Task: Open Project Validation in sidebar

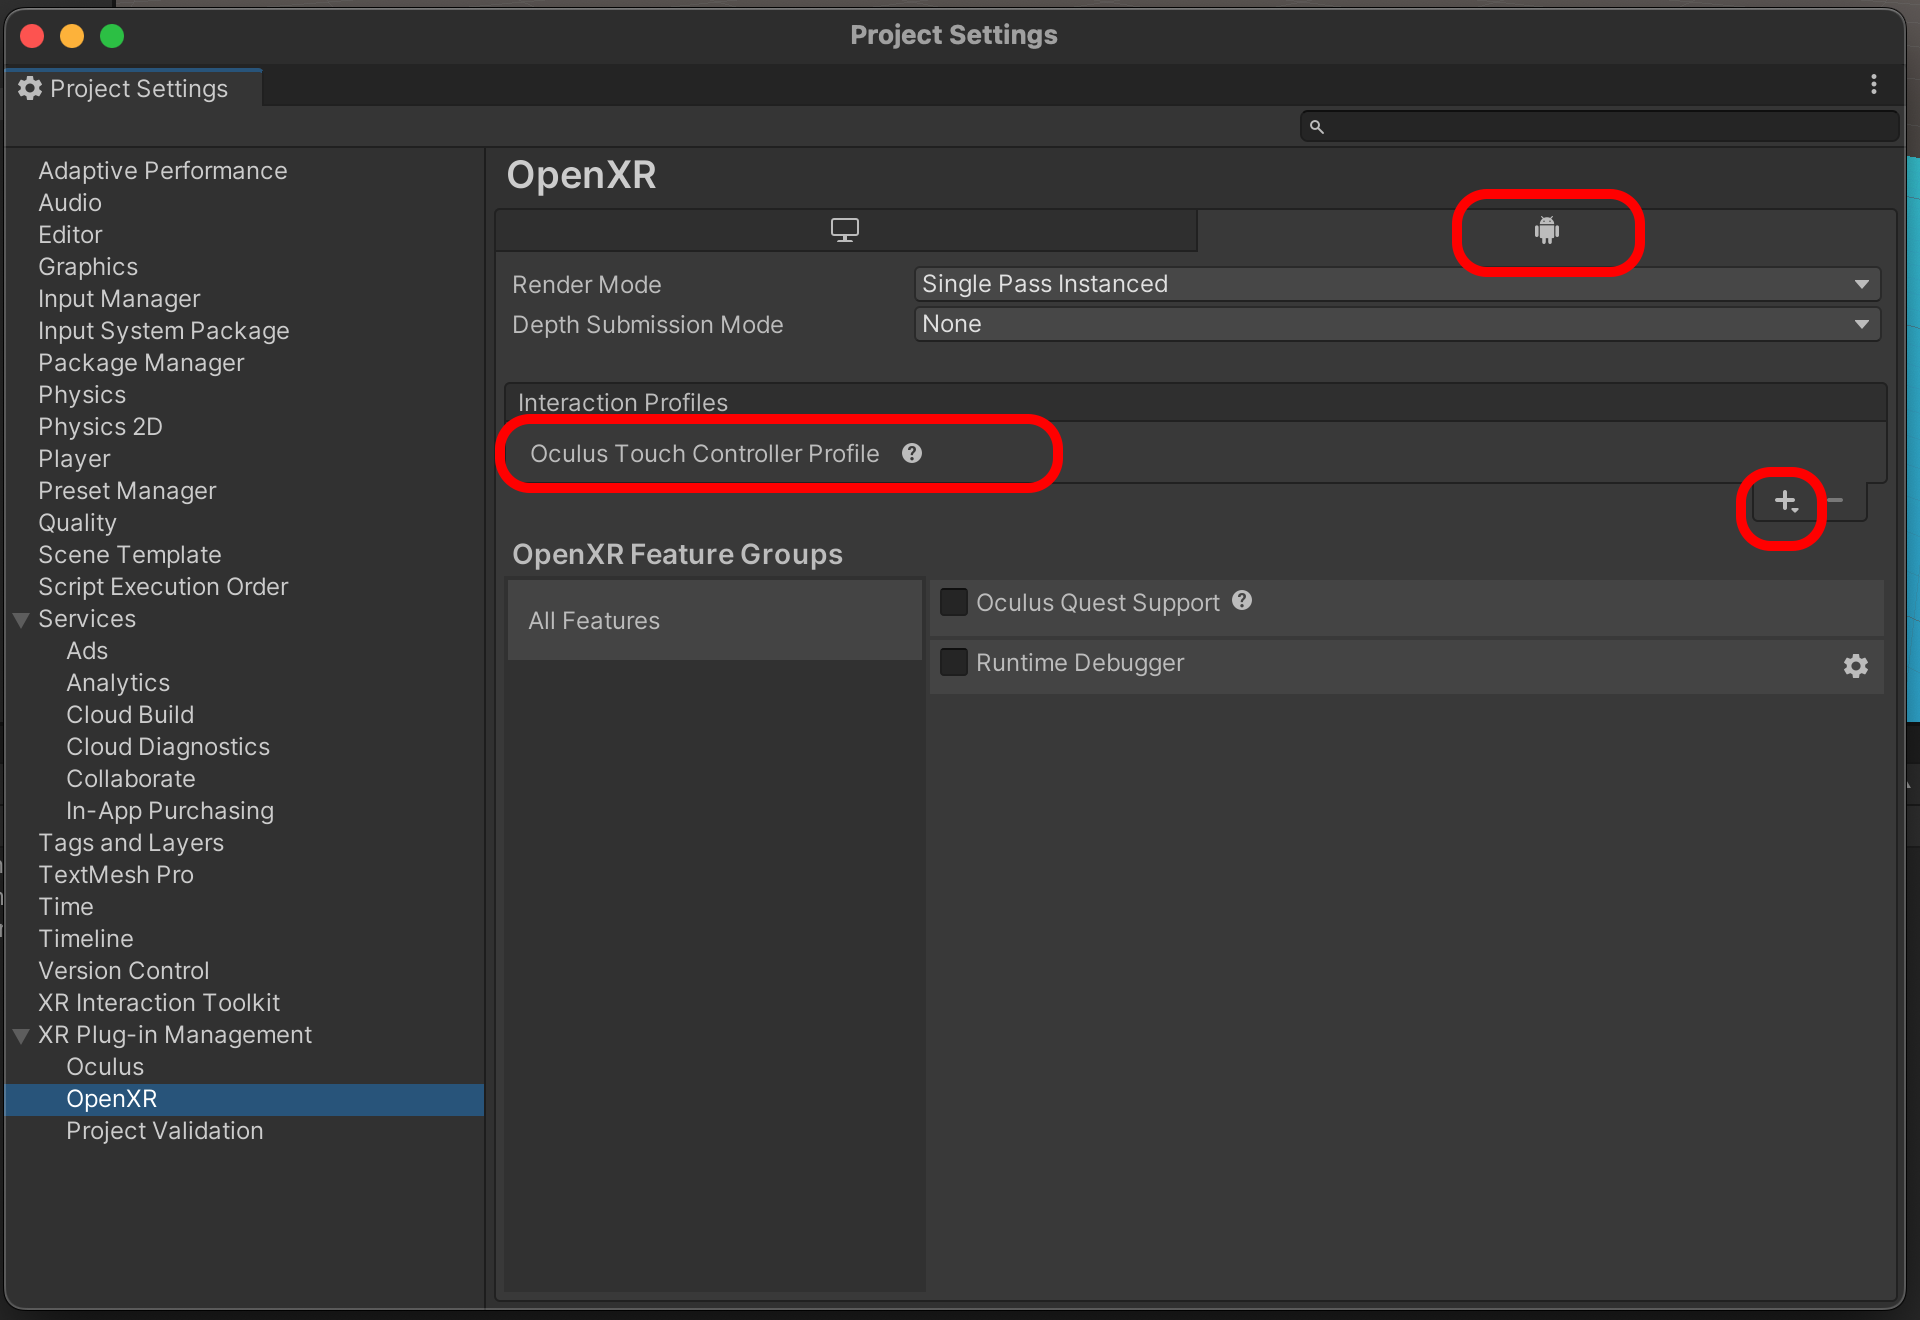Action: click(165, 1131)
